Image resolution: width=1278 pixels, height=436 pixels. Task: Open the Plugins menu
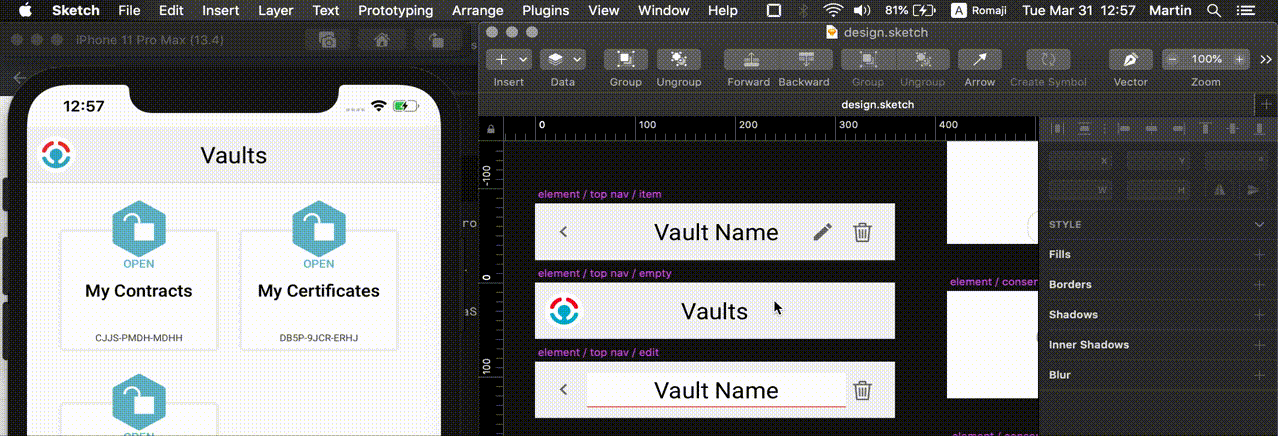pyautogui.click(x=546, y=11)
